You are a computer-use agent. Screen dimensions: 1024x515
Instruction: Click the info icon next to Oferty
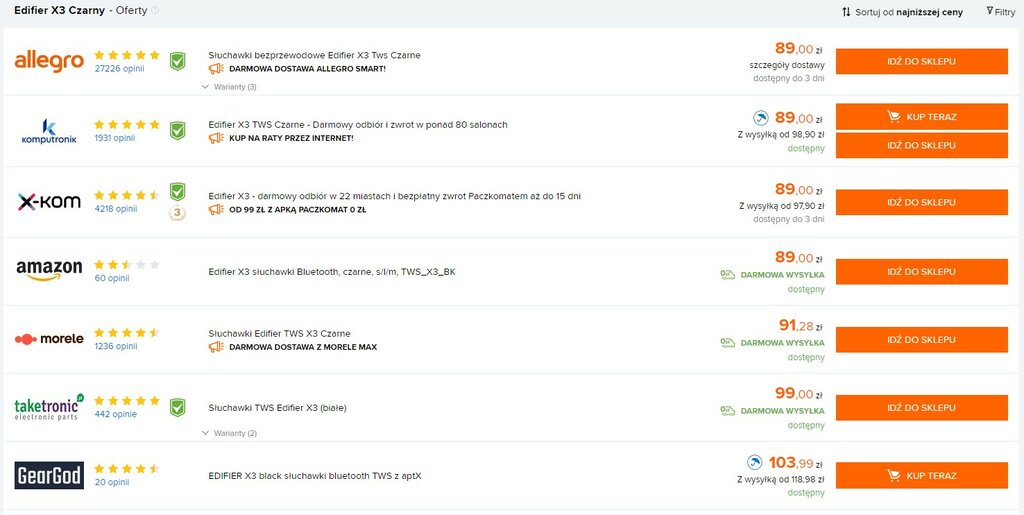[x=155, y=10]
